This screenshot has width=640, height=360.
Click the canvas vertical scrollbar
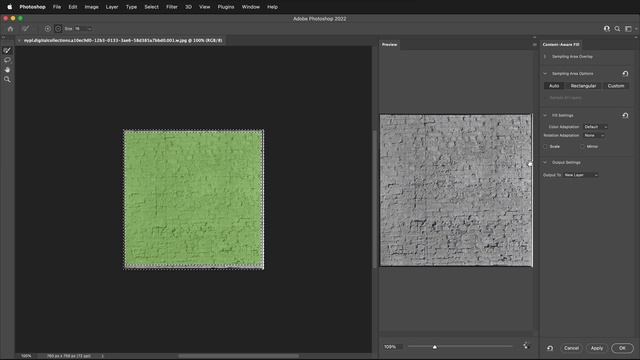374,198
